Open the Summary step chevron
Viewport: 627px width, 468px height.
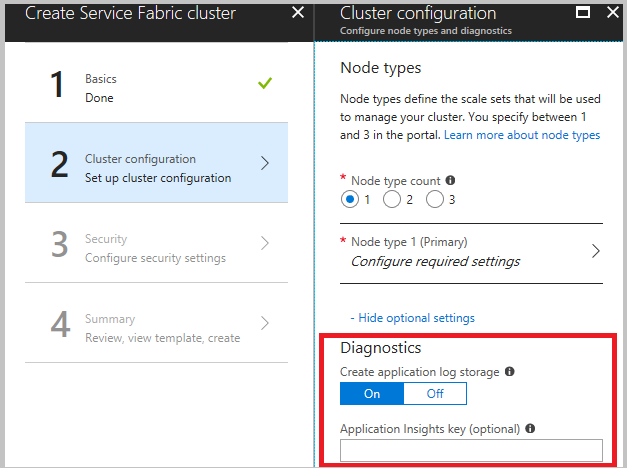265,323
